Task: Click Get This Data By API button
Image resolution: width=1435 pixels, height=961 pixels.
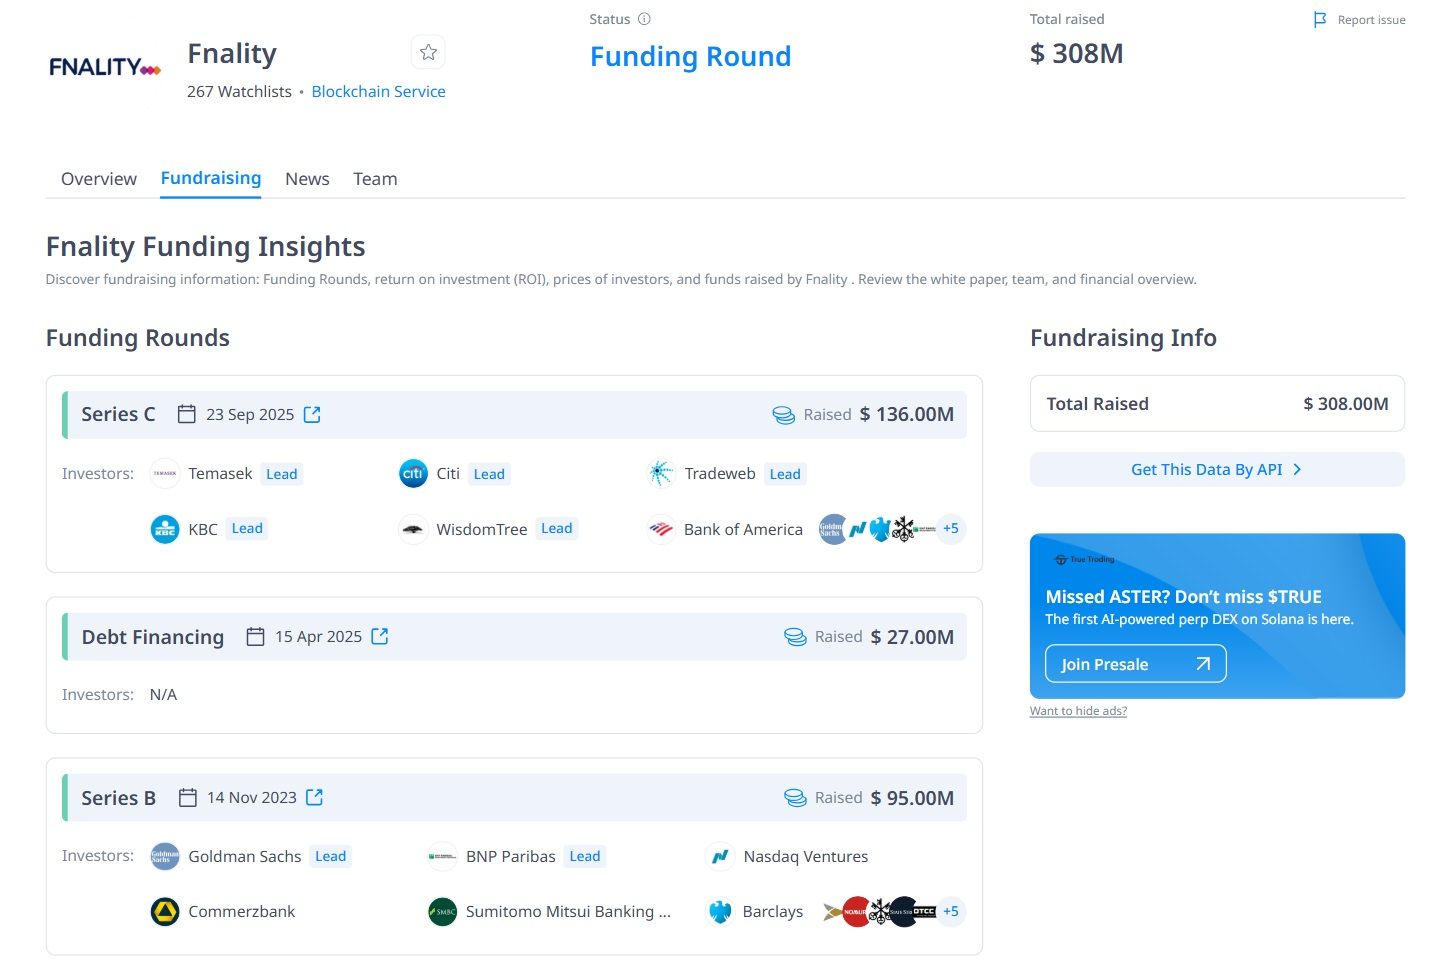Action: coord(1217,469)
